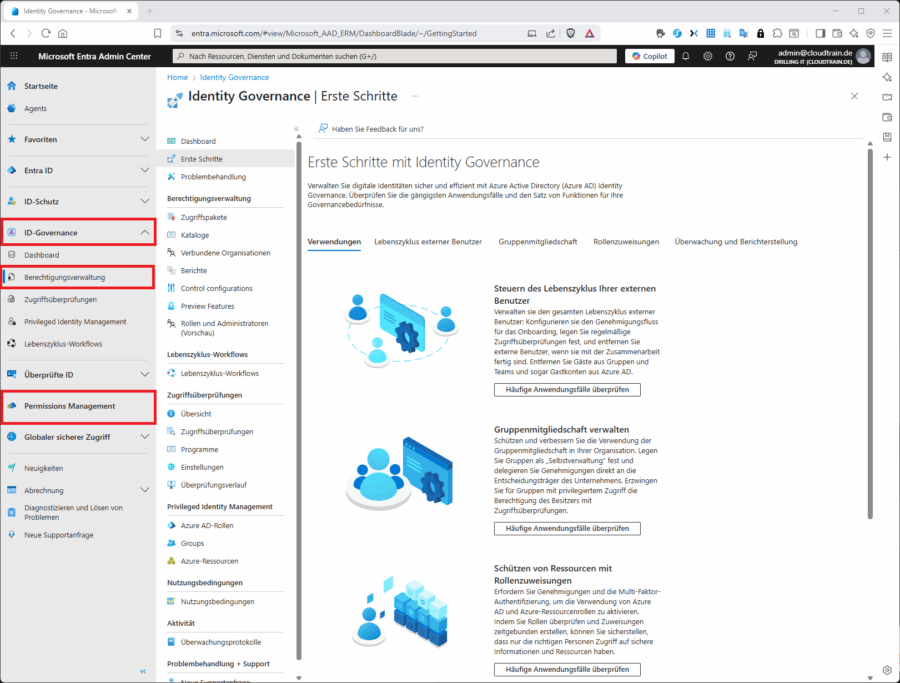Switch to Lebenszyklus externer Benutzer tab
The height and width of the screenshot is (683, 900).
pos(428,242)
